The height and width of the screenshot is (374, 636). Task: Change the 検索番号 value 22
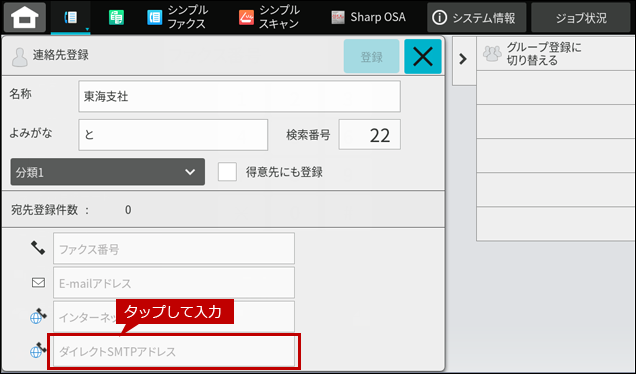click(x=370, y=135)
